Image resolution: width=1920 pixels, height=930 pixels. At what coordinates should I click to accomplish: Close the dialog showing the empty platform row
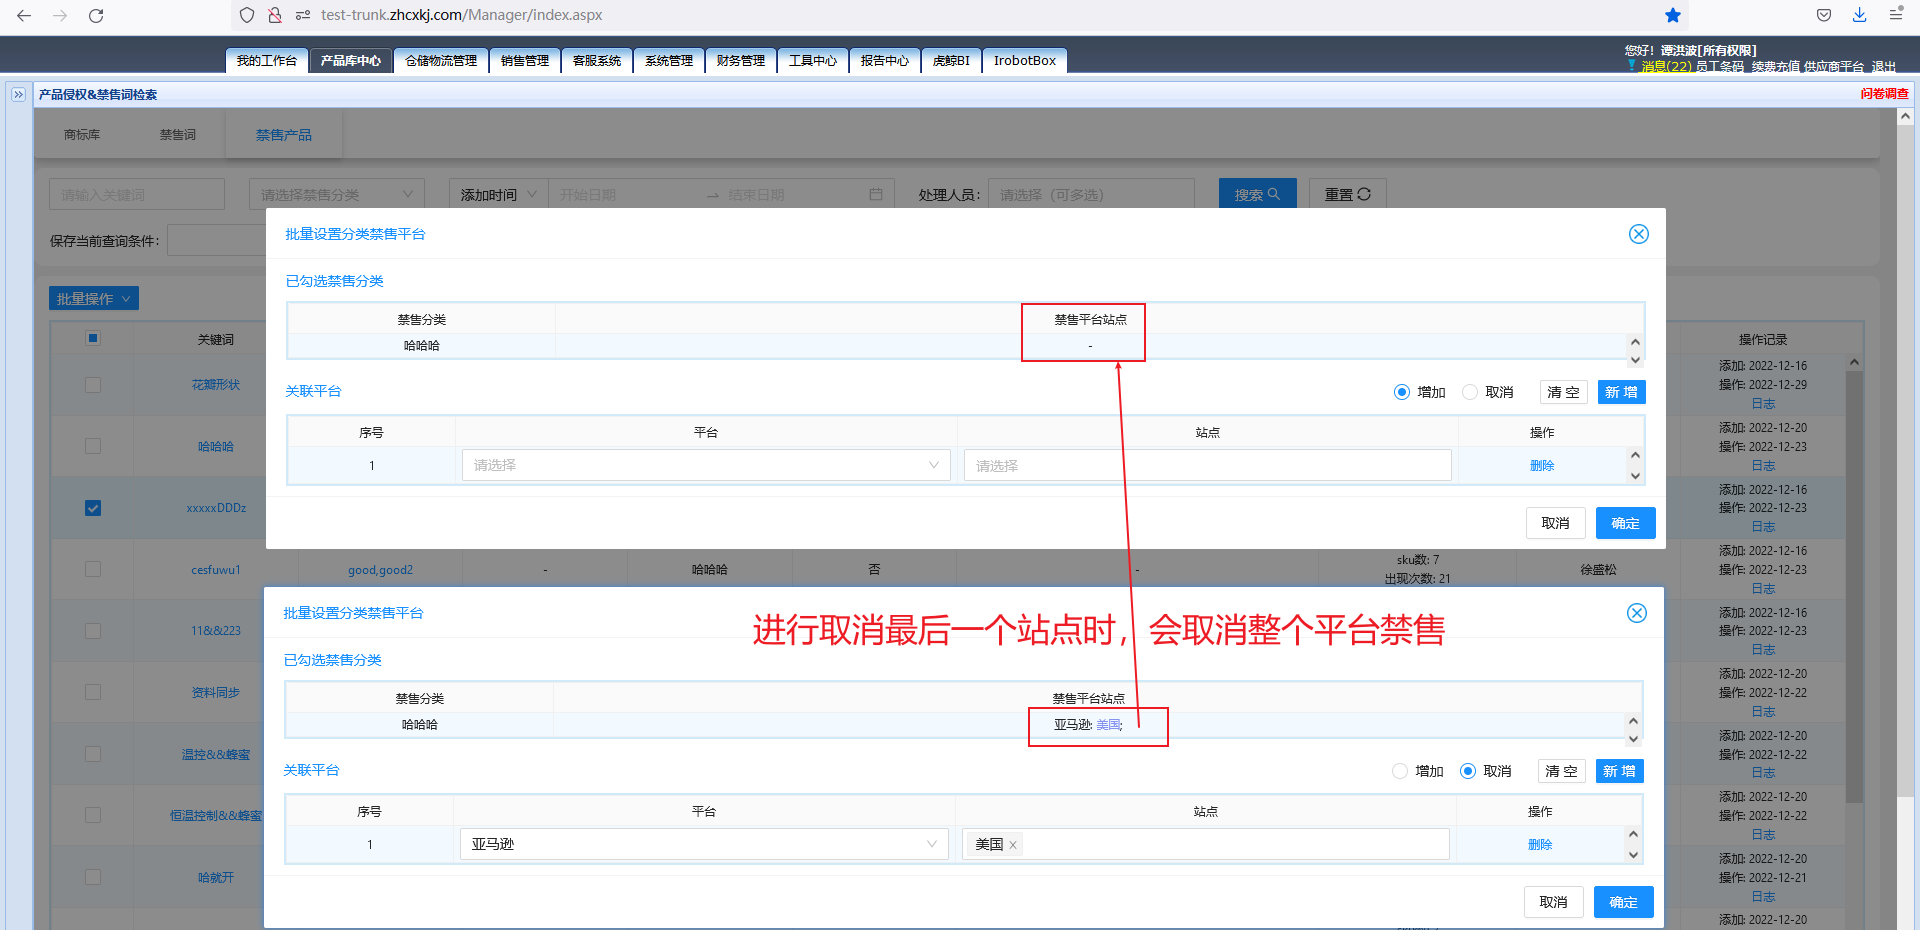pos(1639,234)
